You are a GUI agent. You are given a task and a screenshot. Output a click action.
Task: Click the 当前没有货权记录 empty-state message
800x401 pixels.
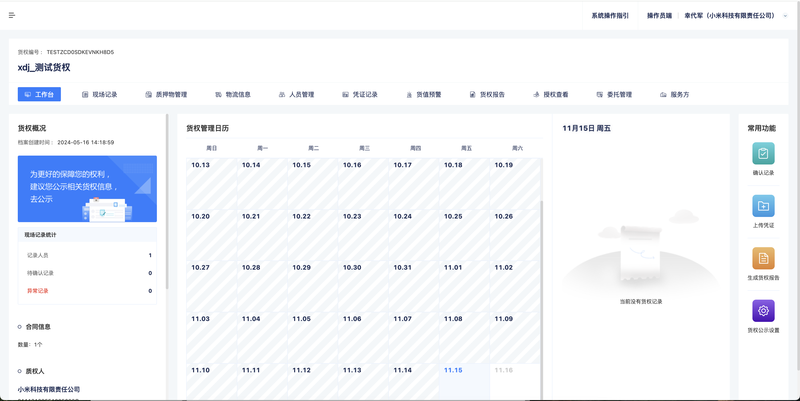pyautogui.click(x=641, y=302)
